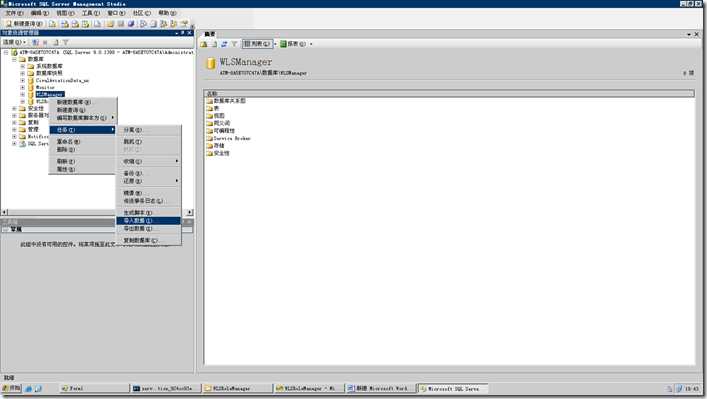Open the 文件(F) File menu
This screenshot has width=707, height=399.
click(x=14, y=13)
